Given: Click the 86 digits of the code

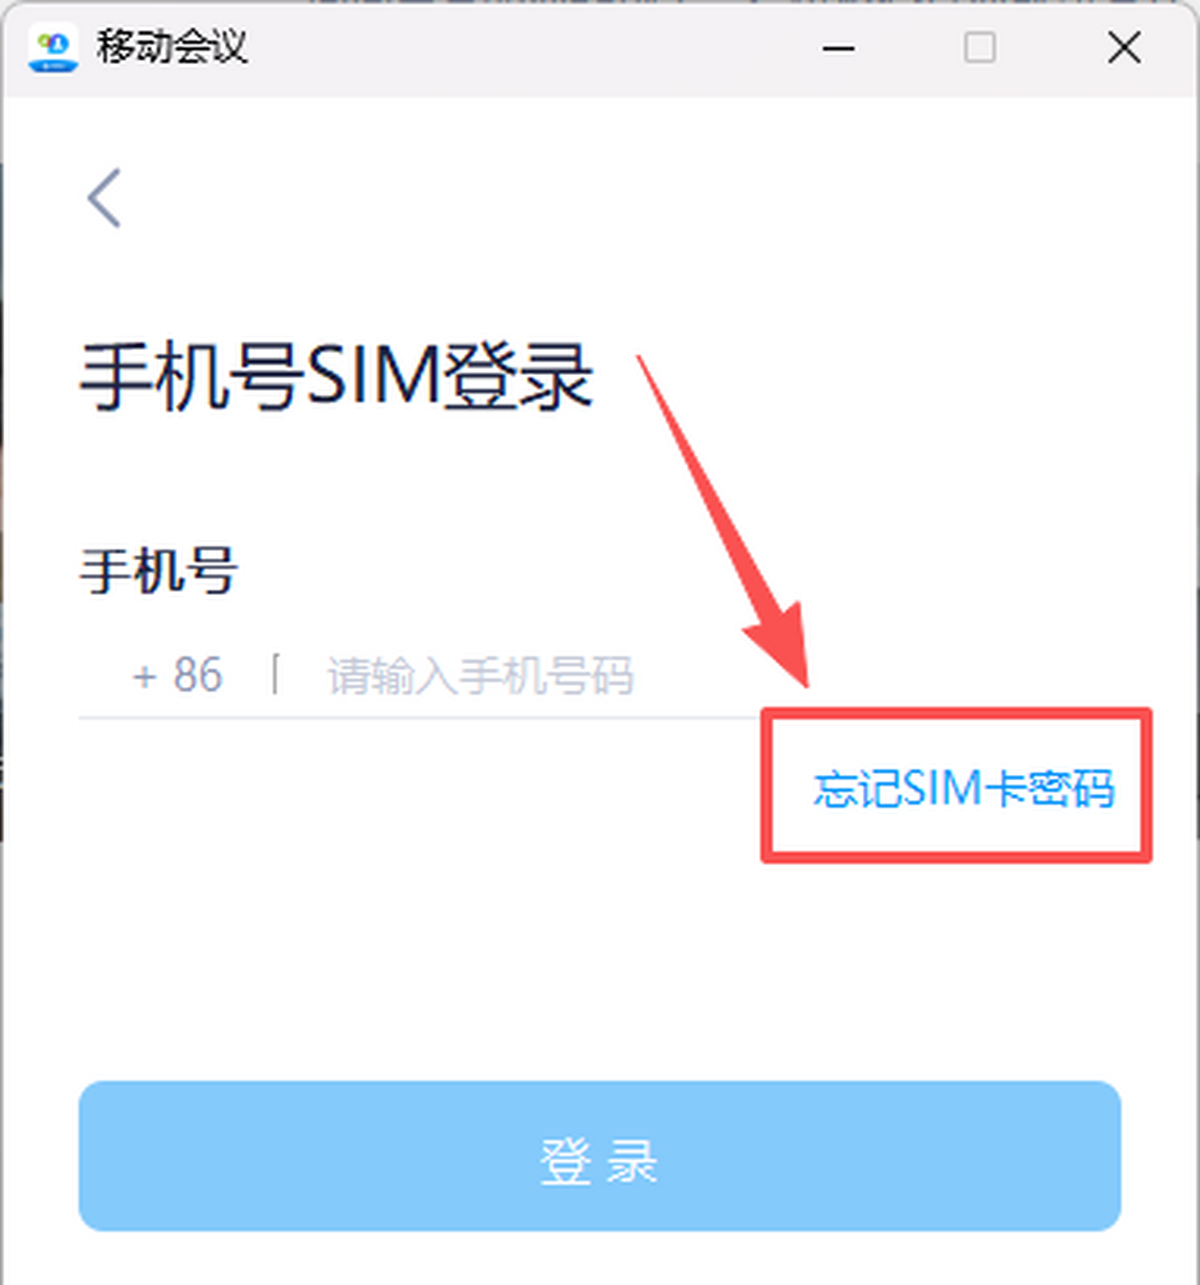Looking at the screenshot, I should tap(198, 676).
